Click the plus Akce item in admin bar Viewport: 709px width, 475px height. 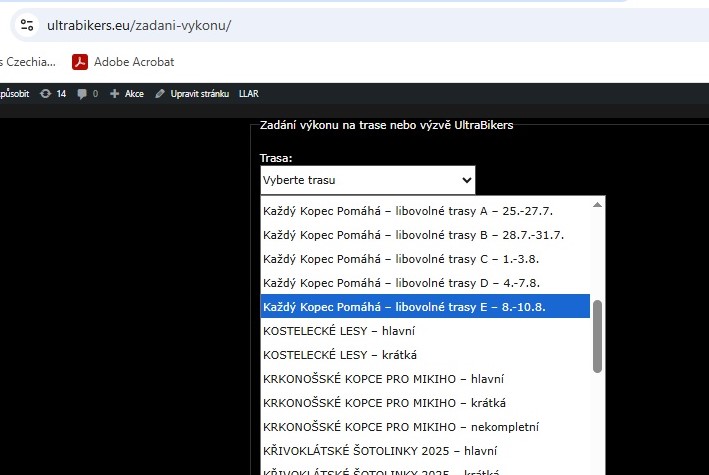click(127, 94)
